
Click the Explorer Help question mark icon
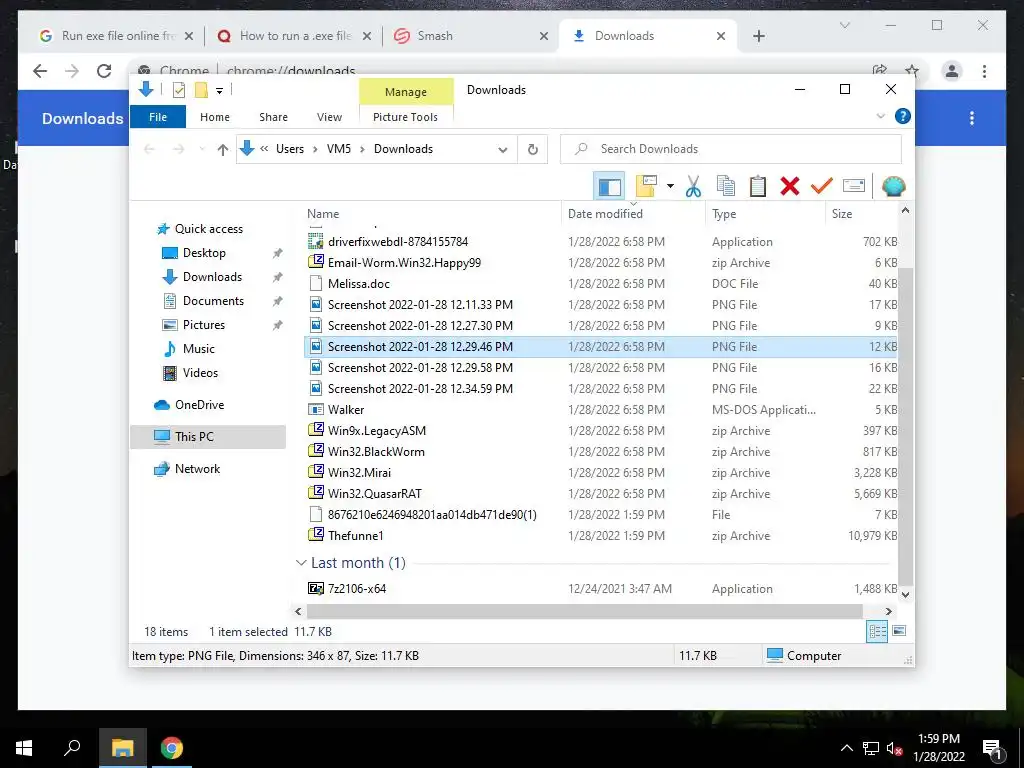(903, 116)
